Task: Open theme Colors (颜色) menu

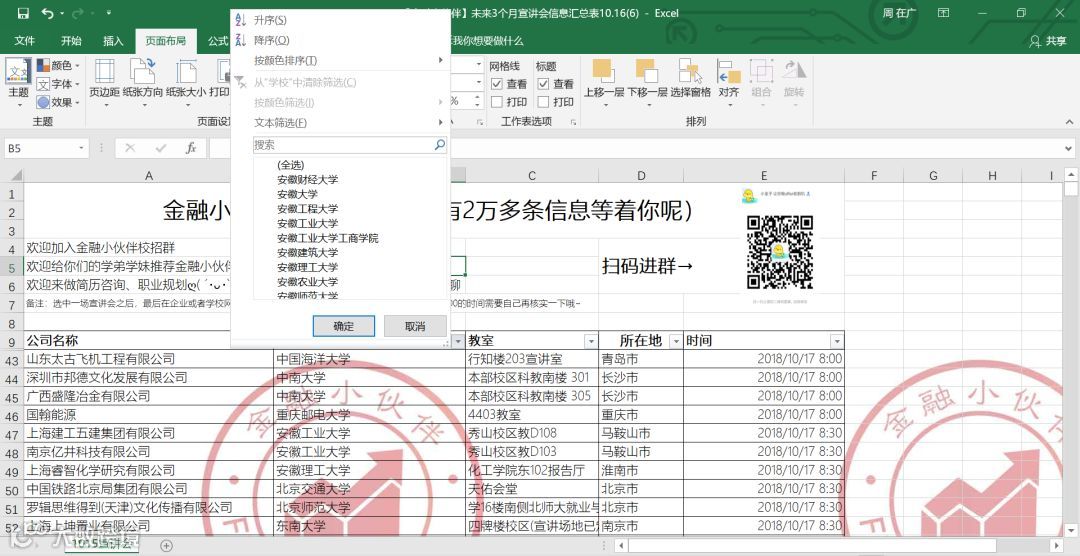Action: (x=59, y=65)
